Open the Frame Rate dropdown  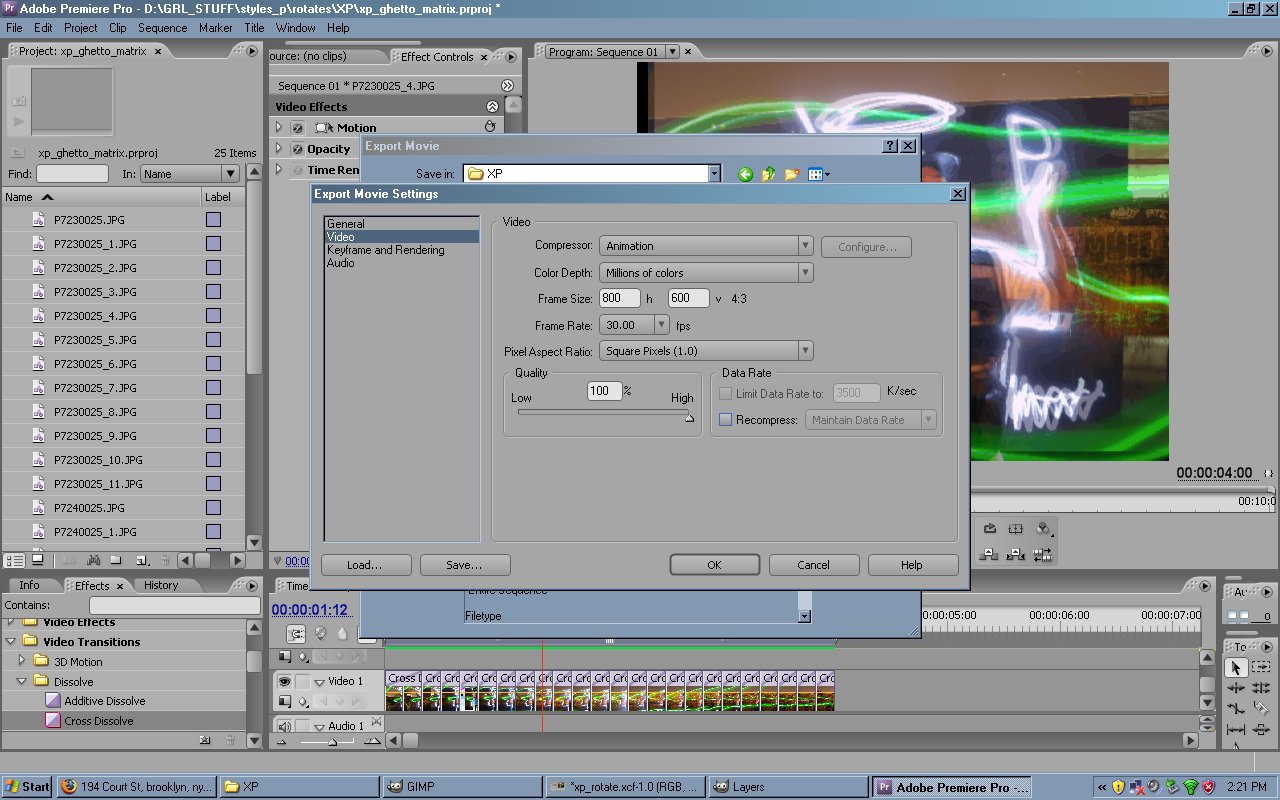tap(661, 325)
